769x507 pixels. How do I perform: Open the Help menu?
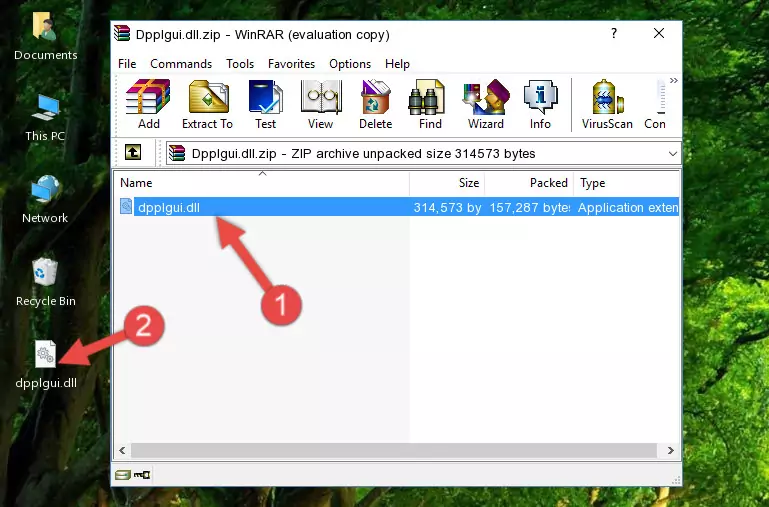point(397,64)
